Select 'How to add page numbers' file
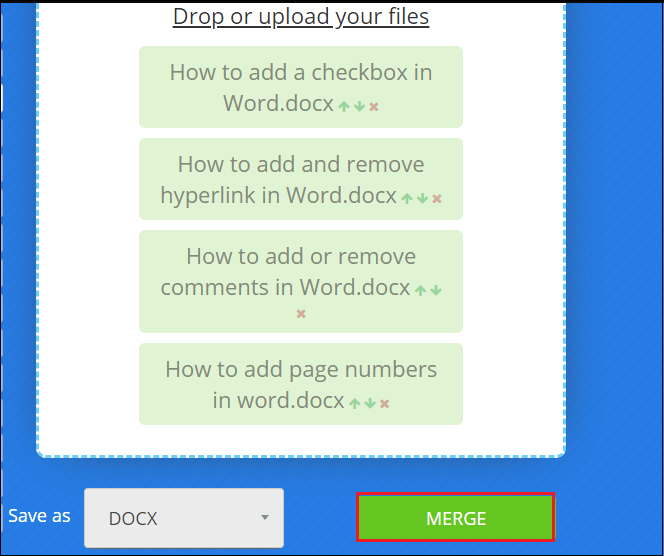Viewport: 664px width, 556px height. click(x=301, y=384)
